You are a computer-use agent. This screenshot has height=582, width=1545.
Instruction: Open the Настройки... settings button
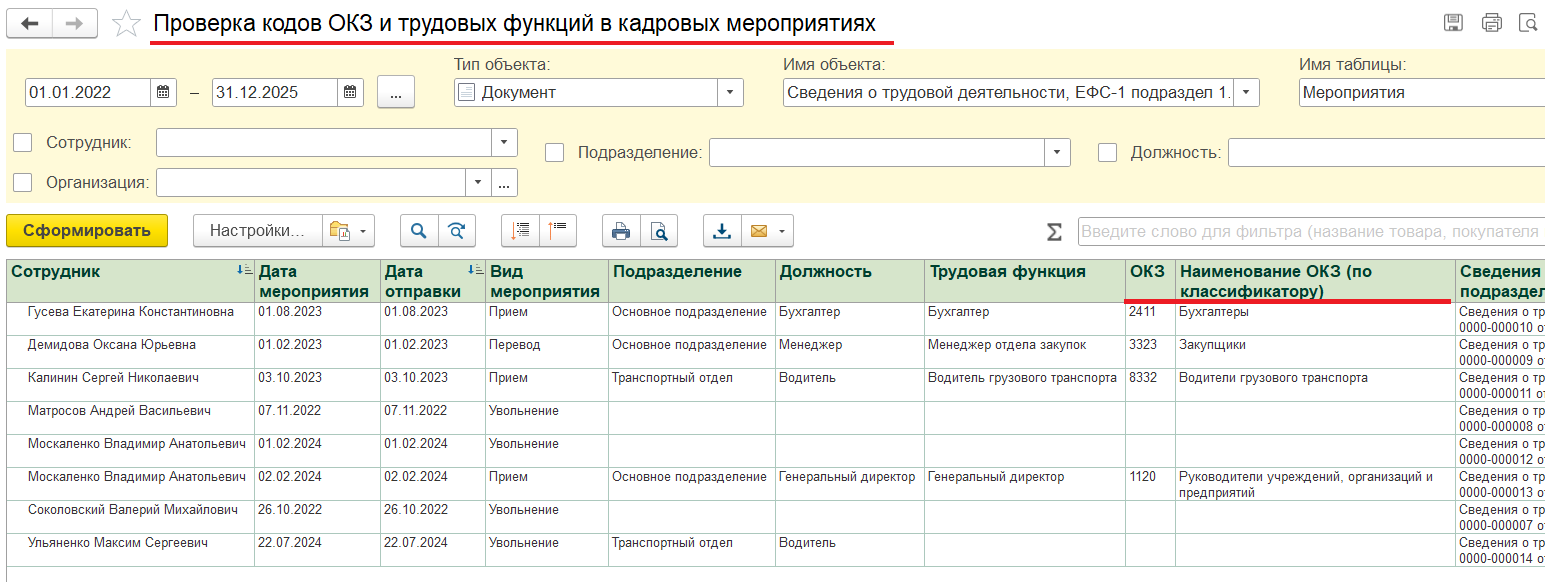click(256, 231)
